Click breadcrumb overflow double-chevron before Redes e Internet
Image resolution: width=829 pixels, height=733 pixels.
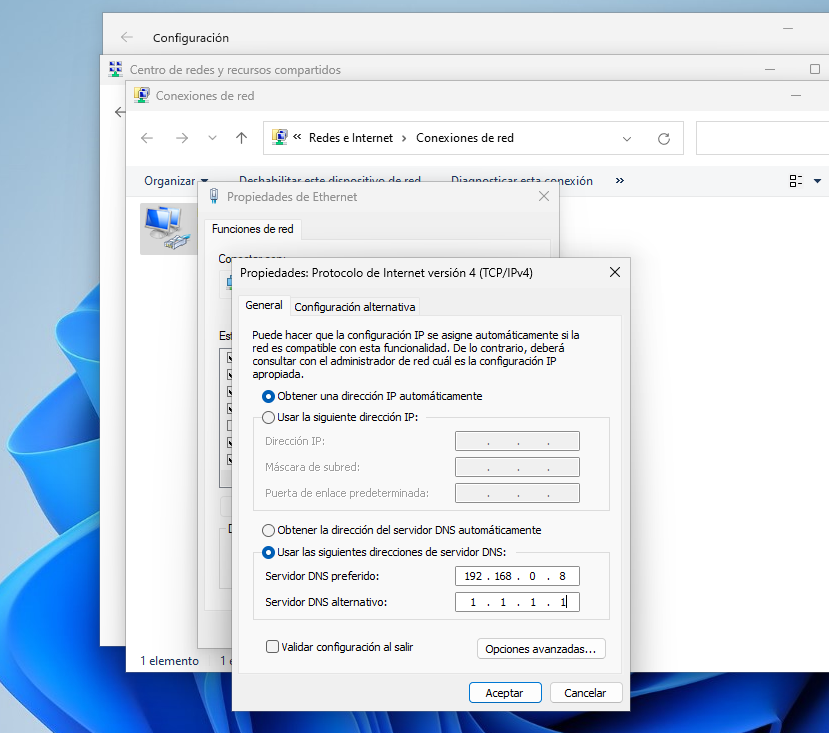(297, 136)
